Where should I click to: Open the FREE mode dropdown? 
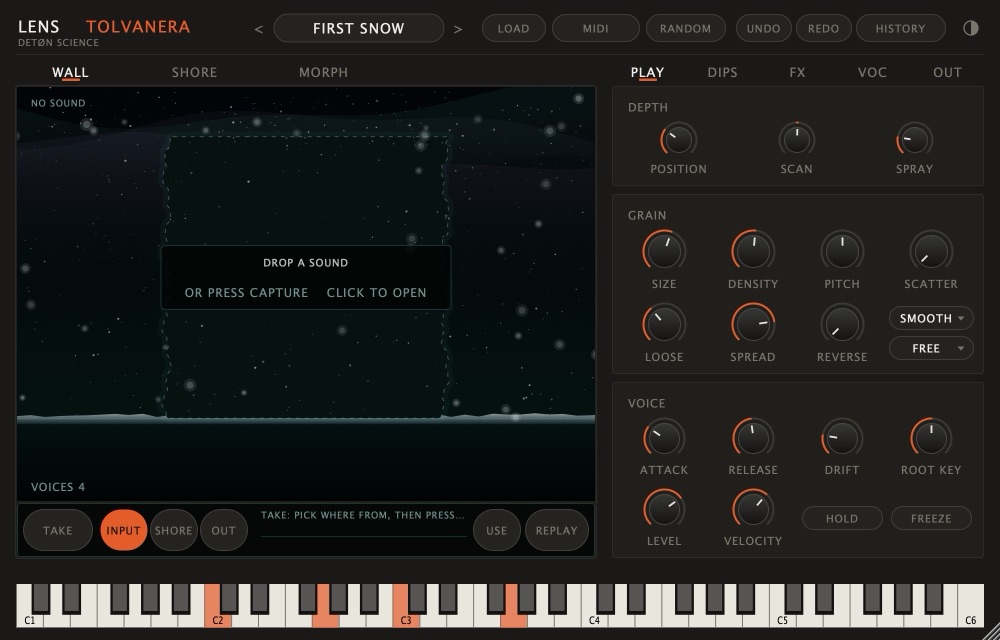[x=931, y=348]
